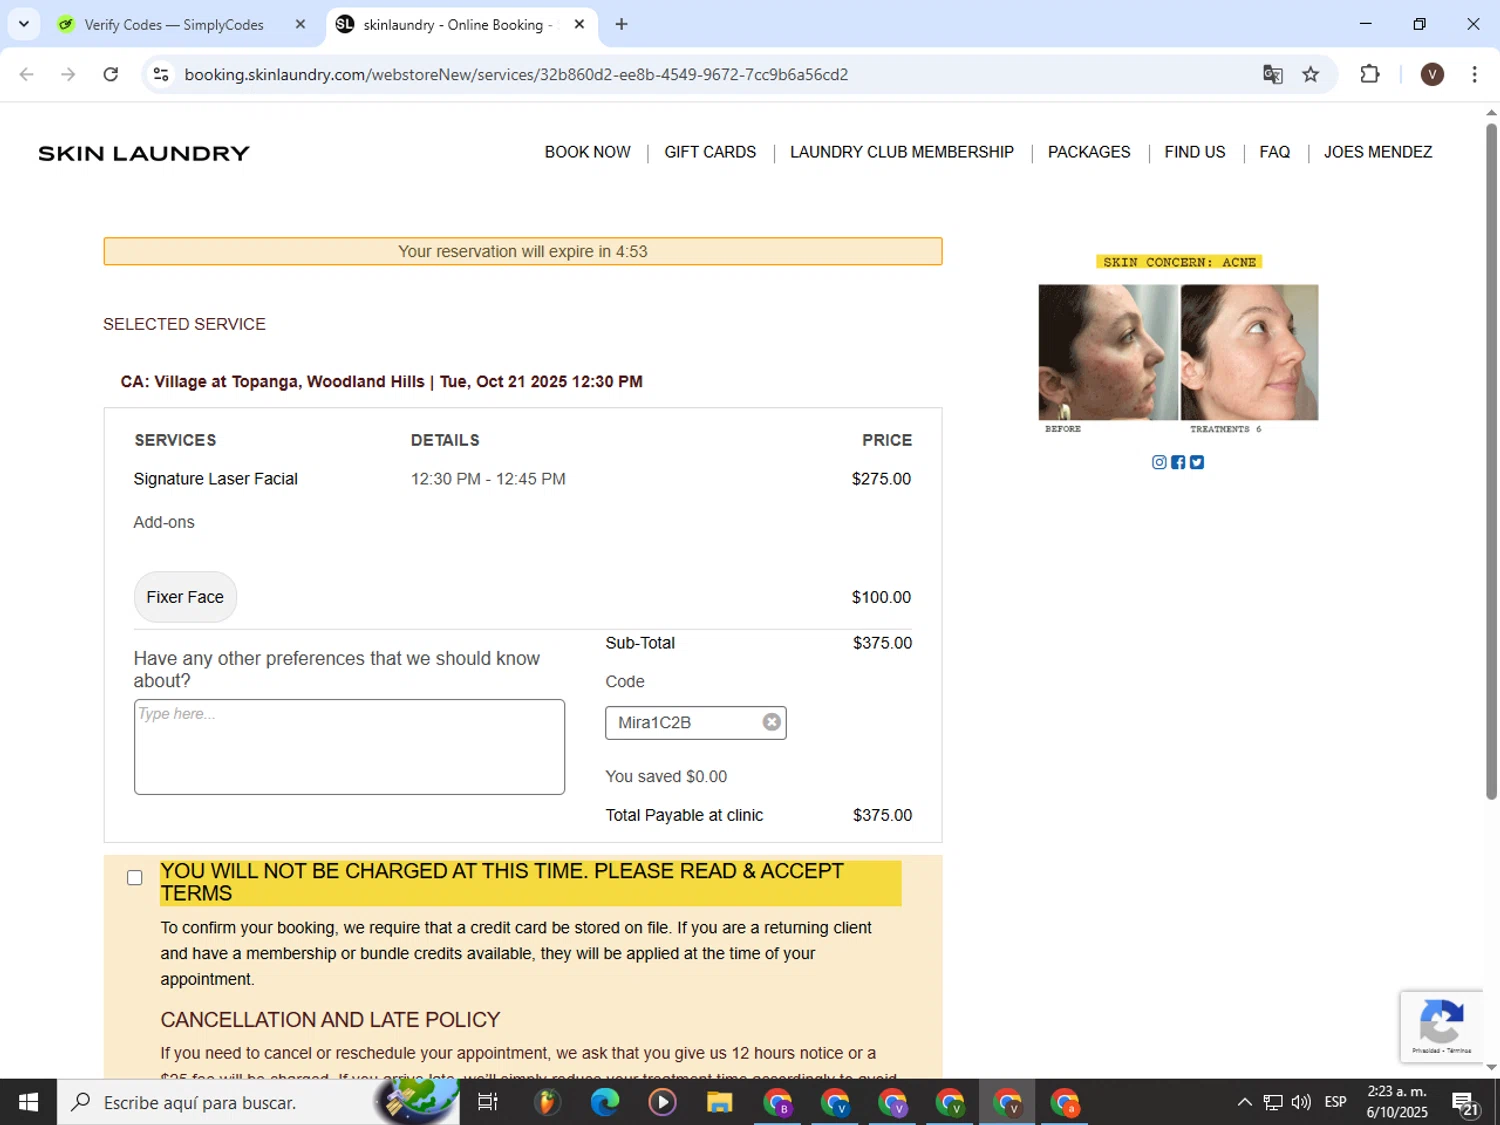Image resolution: width=1500 pixels, height=1125 pixels.
Task: Close the Verify Codes tab
Action: (x=300, y=24)
